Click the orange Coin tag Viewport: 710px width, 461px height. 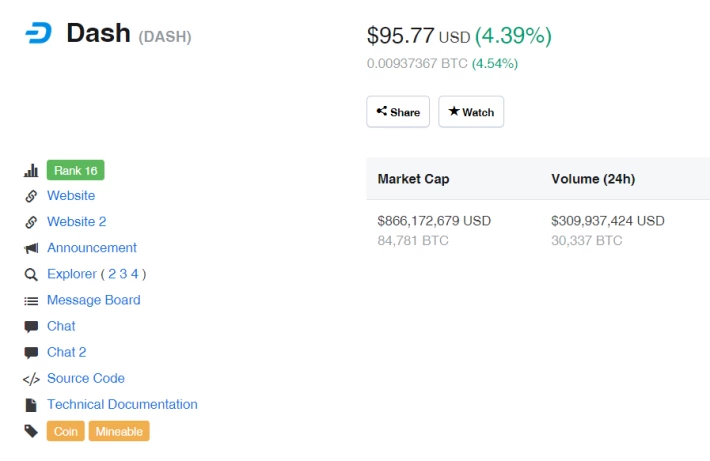click(66, 431)
